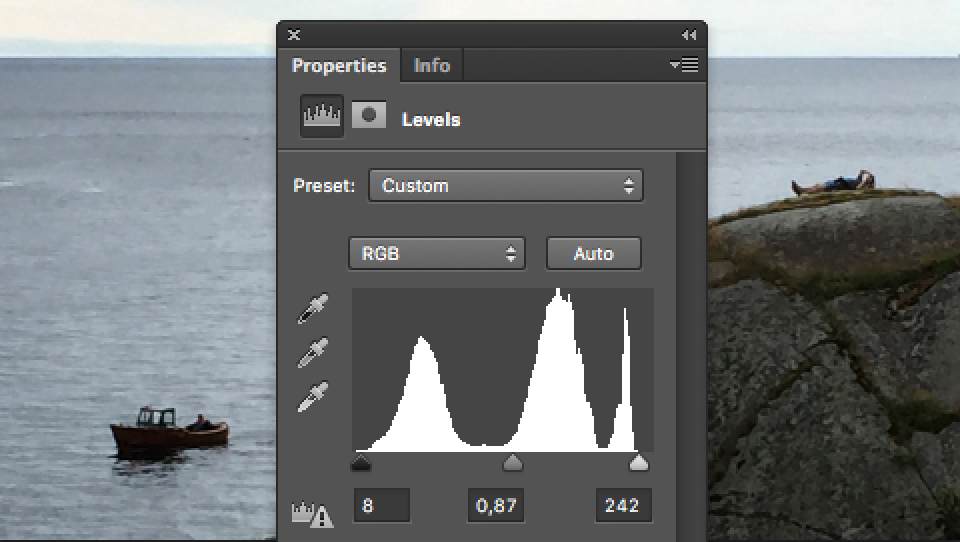Click the Levels histogram adjustment icon
This screenshot has height=542, width=960.
tap(322, 117)
